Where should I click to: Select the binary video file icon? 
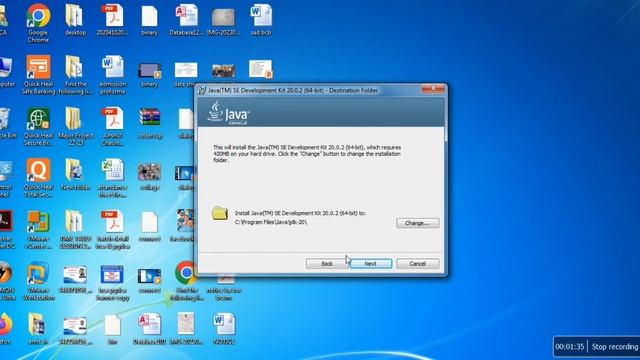[149, 75]
